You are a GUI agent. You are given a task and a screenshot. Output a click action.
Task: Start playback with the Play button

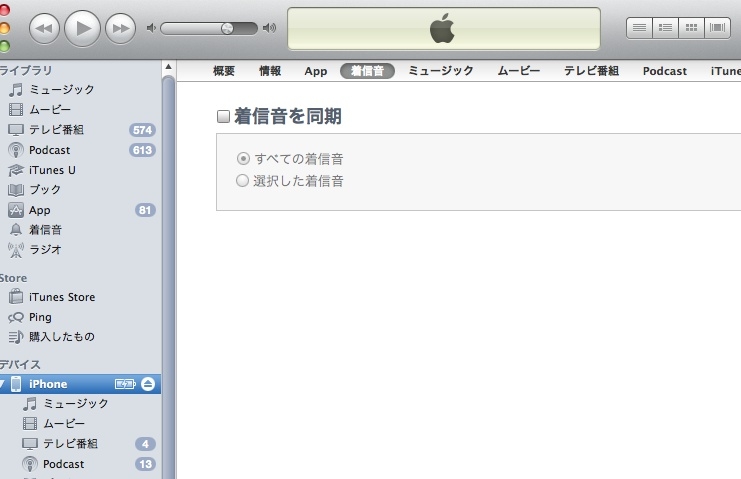(82, 28)
